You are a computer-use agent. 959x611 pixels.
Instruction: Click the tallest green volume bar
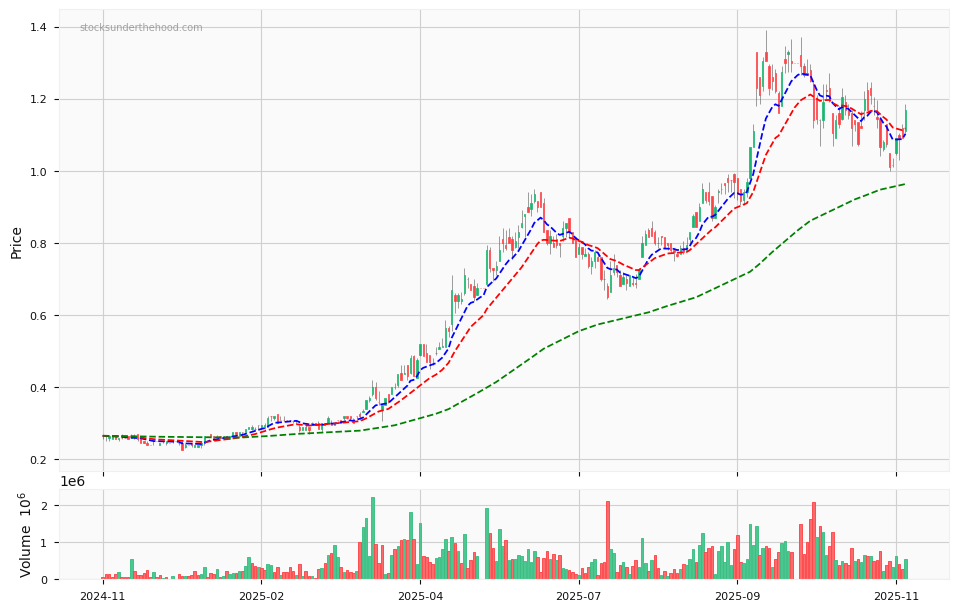tap(372, 520)
